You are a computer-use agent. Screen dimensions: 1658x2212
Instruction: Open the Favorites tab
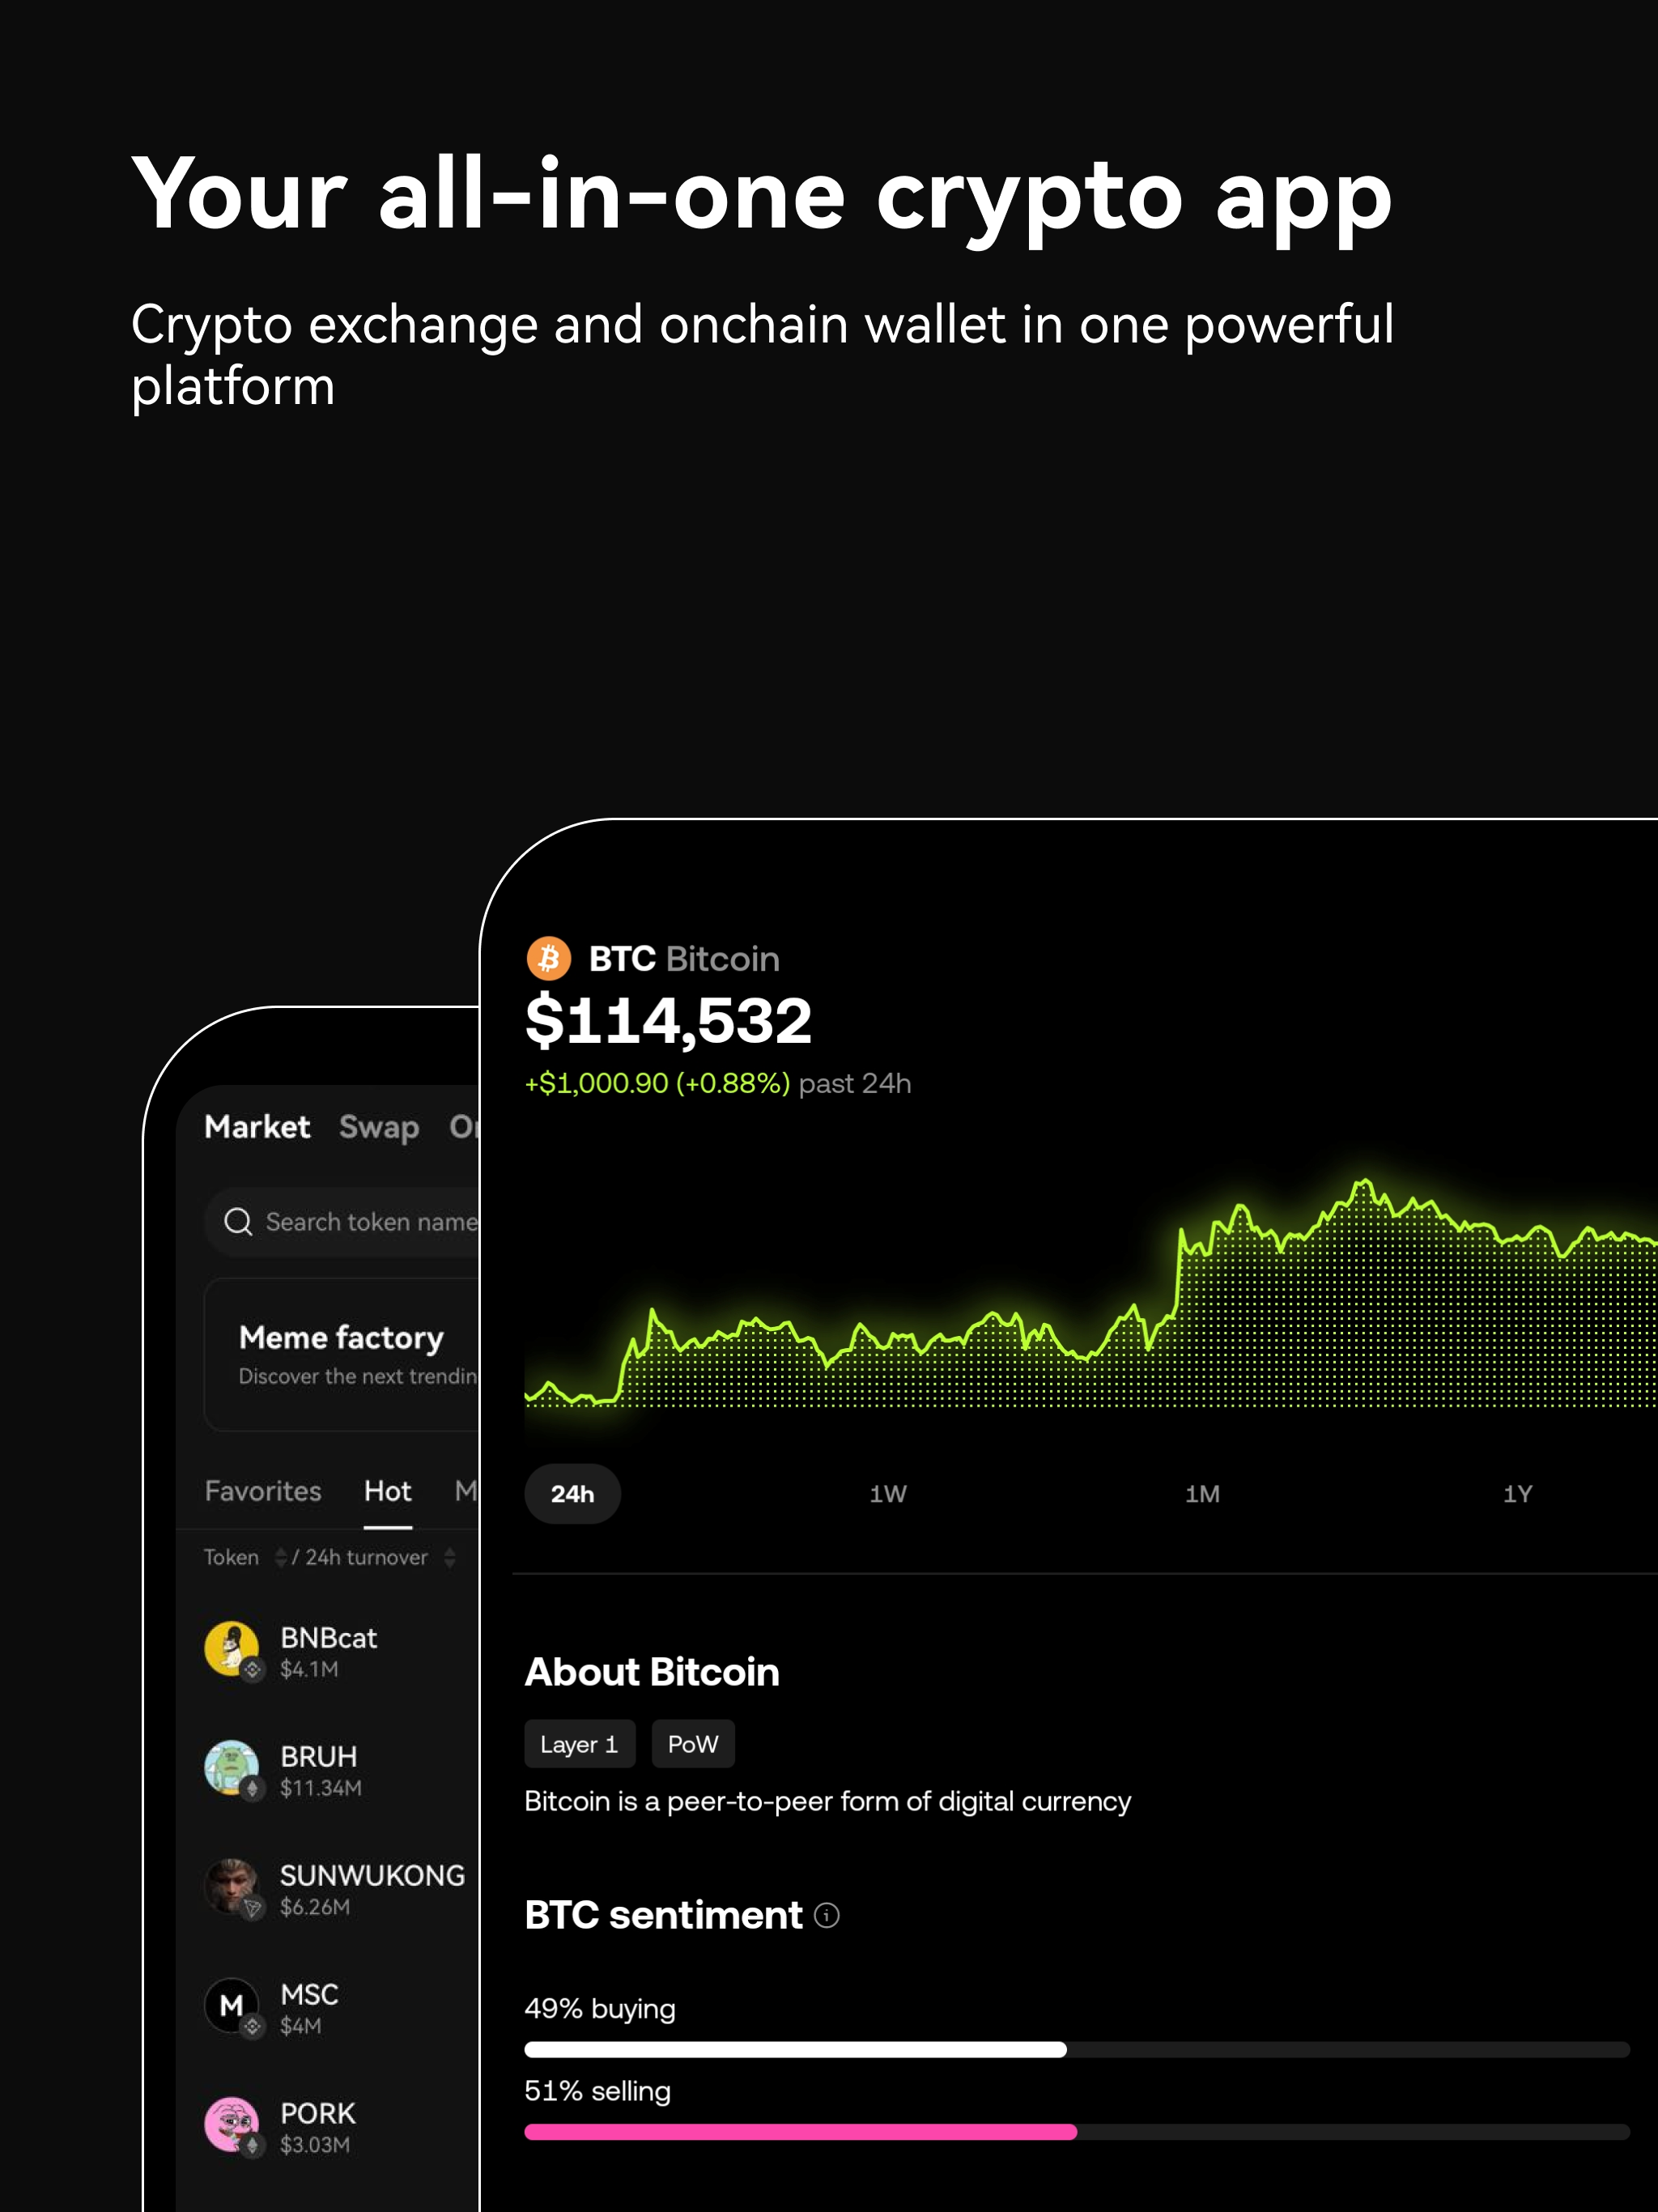(x=262, y=1491)
